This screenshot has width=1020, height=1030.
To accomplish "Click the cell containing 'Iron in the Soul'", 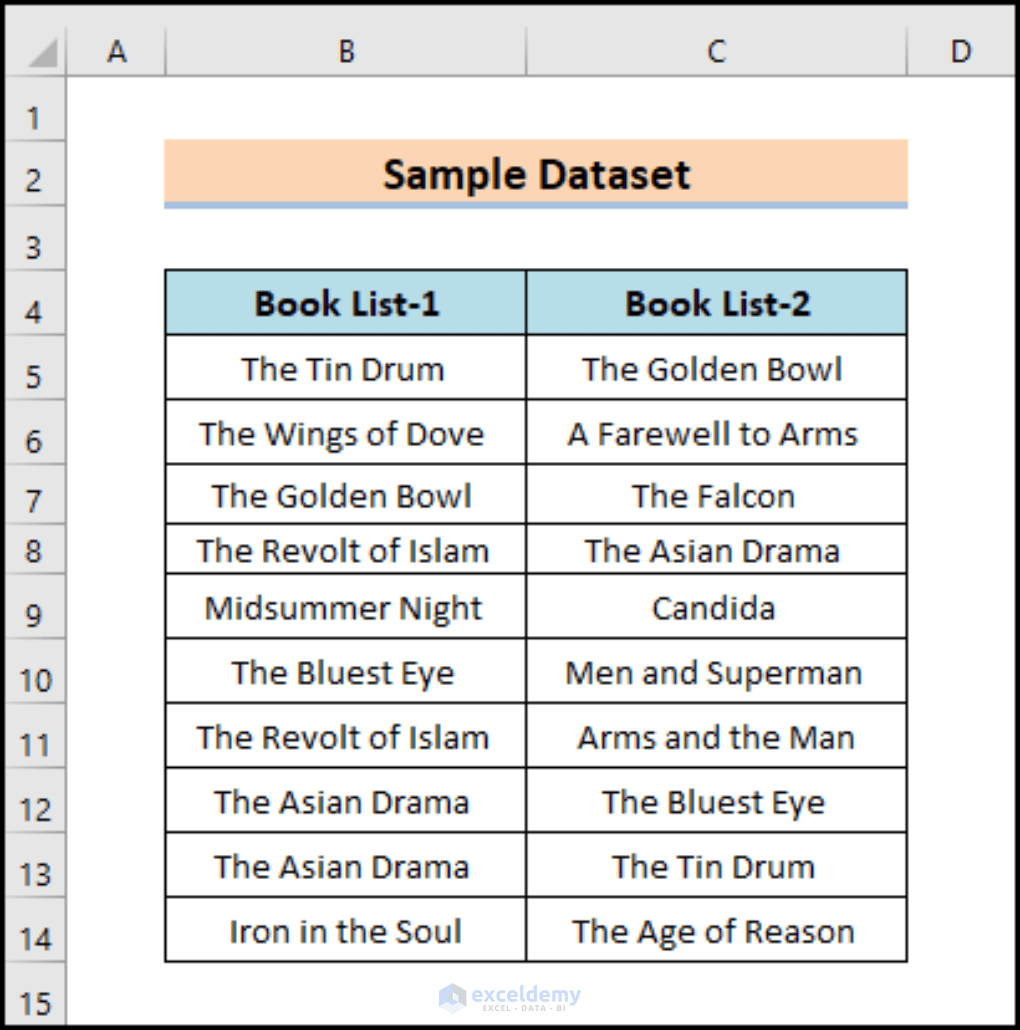I will (344, 930).
